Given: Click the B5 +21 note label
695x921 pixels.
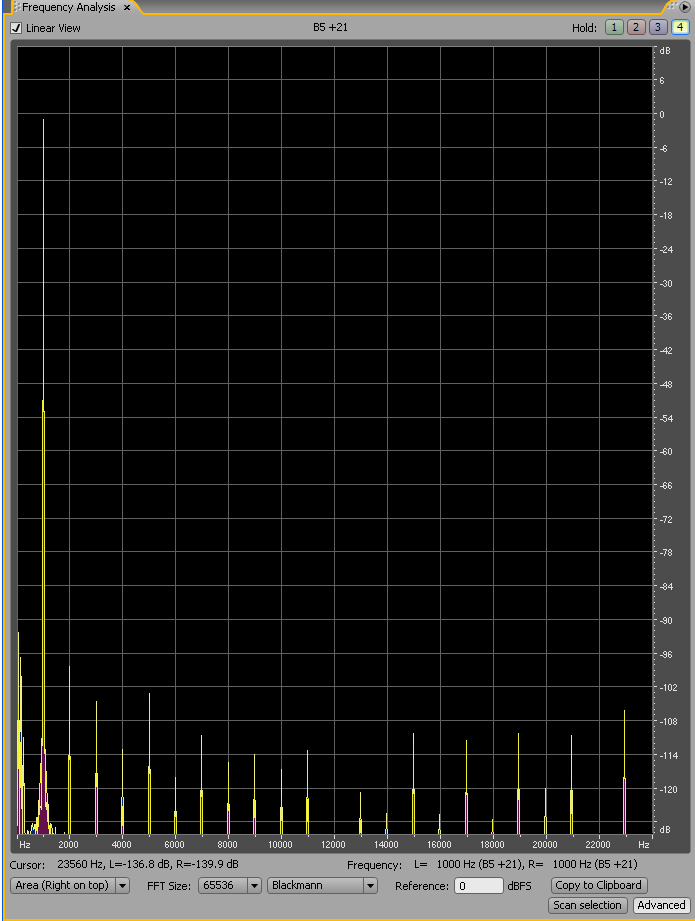Looking at the screenshot, I should pos(330,27).
